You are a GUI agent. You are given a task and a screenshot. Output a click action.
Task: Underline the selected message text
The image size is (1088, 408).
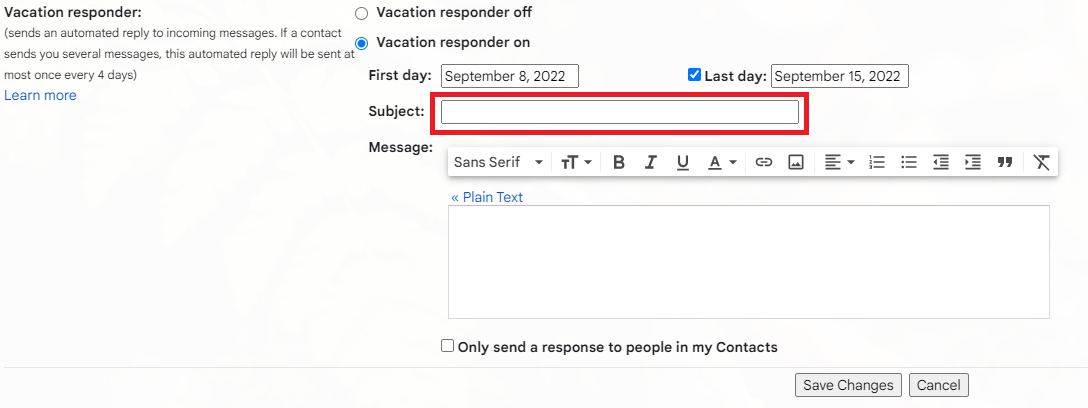click(x=683, y=162)
